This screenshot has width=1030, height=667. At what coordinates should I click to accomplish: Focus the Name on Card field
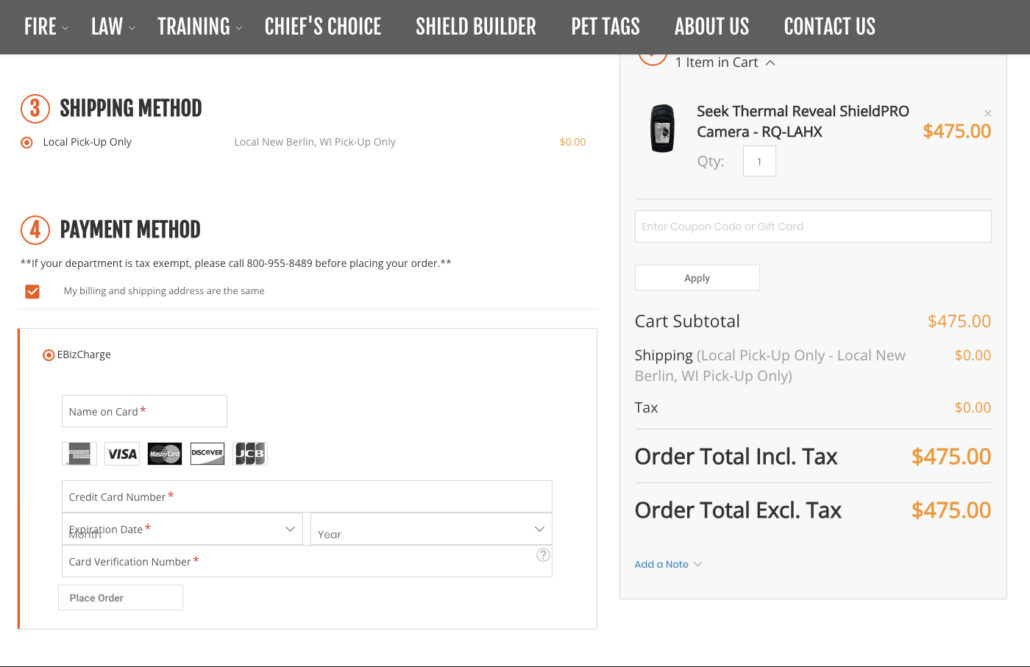pyautogui.click(x=145, y=411)
